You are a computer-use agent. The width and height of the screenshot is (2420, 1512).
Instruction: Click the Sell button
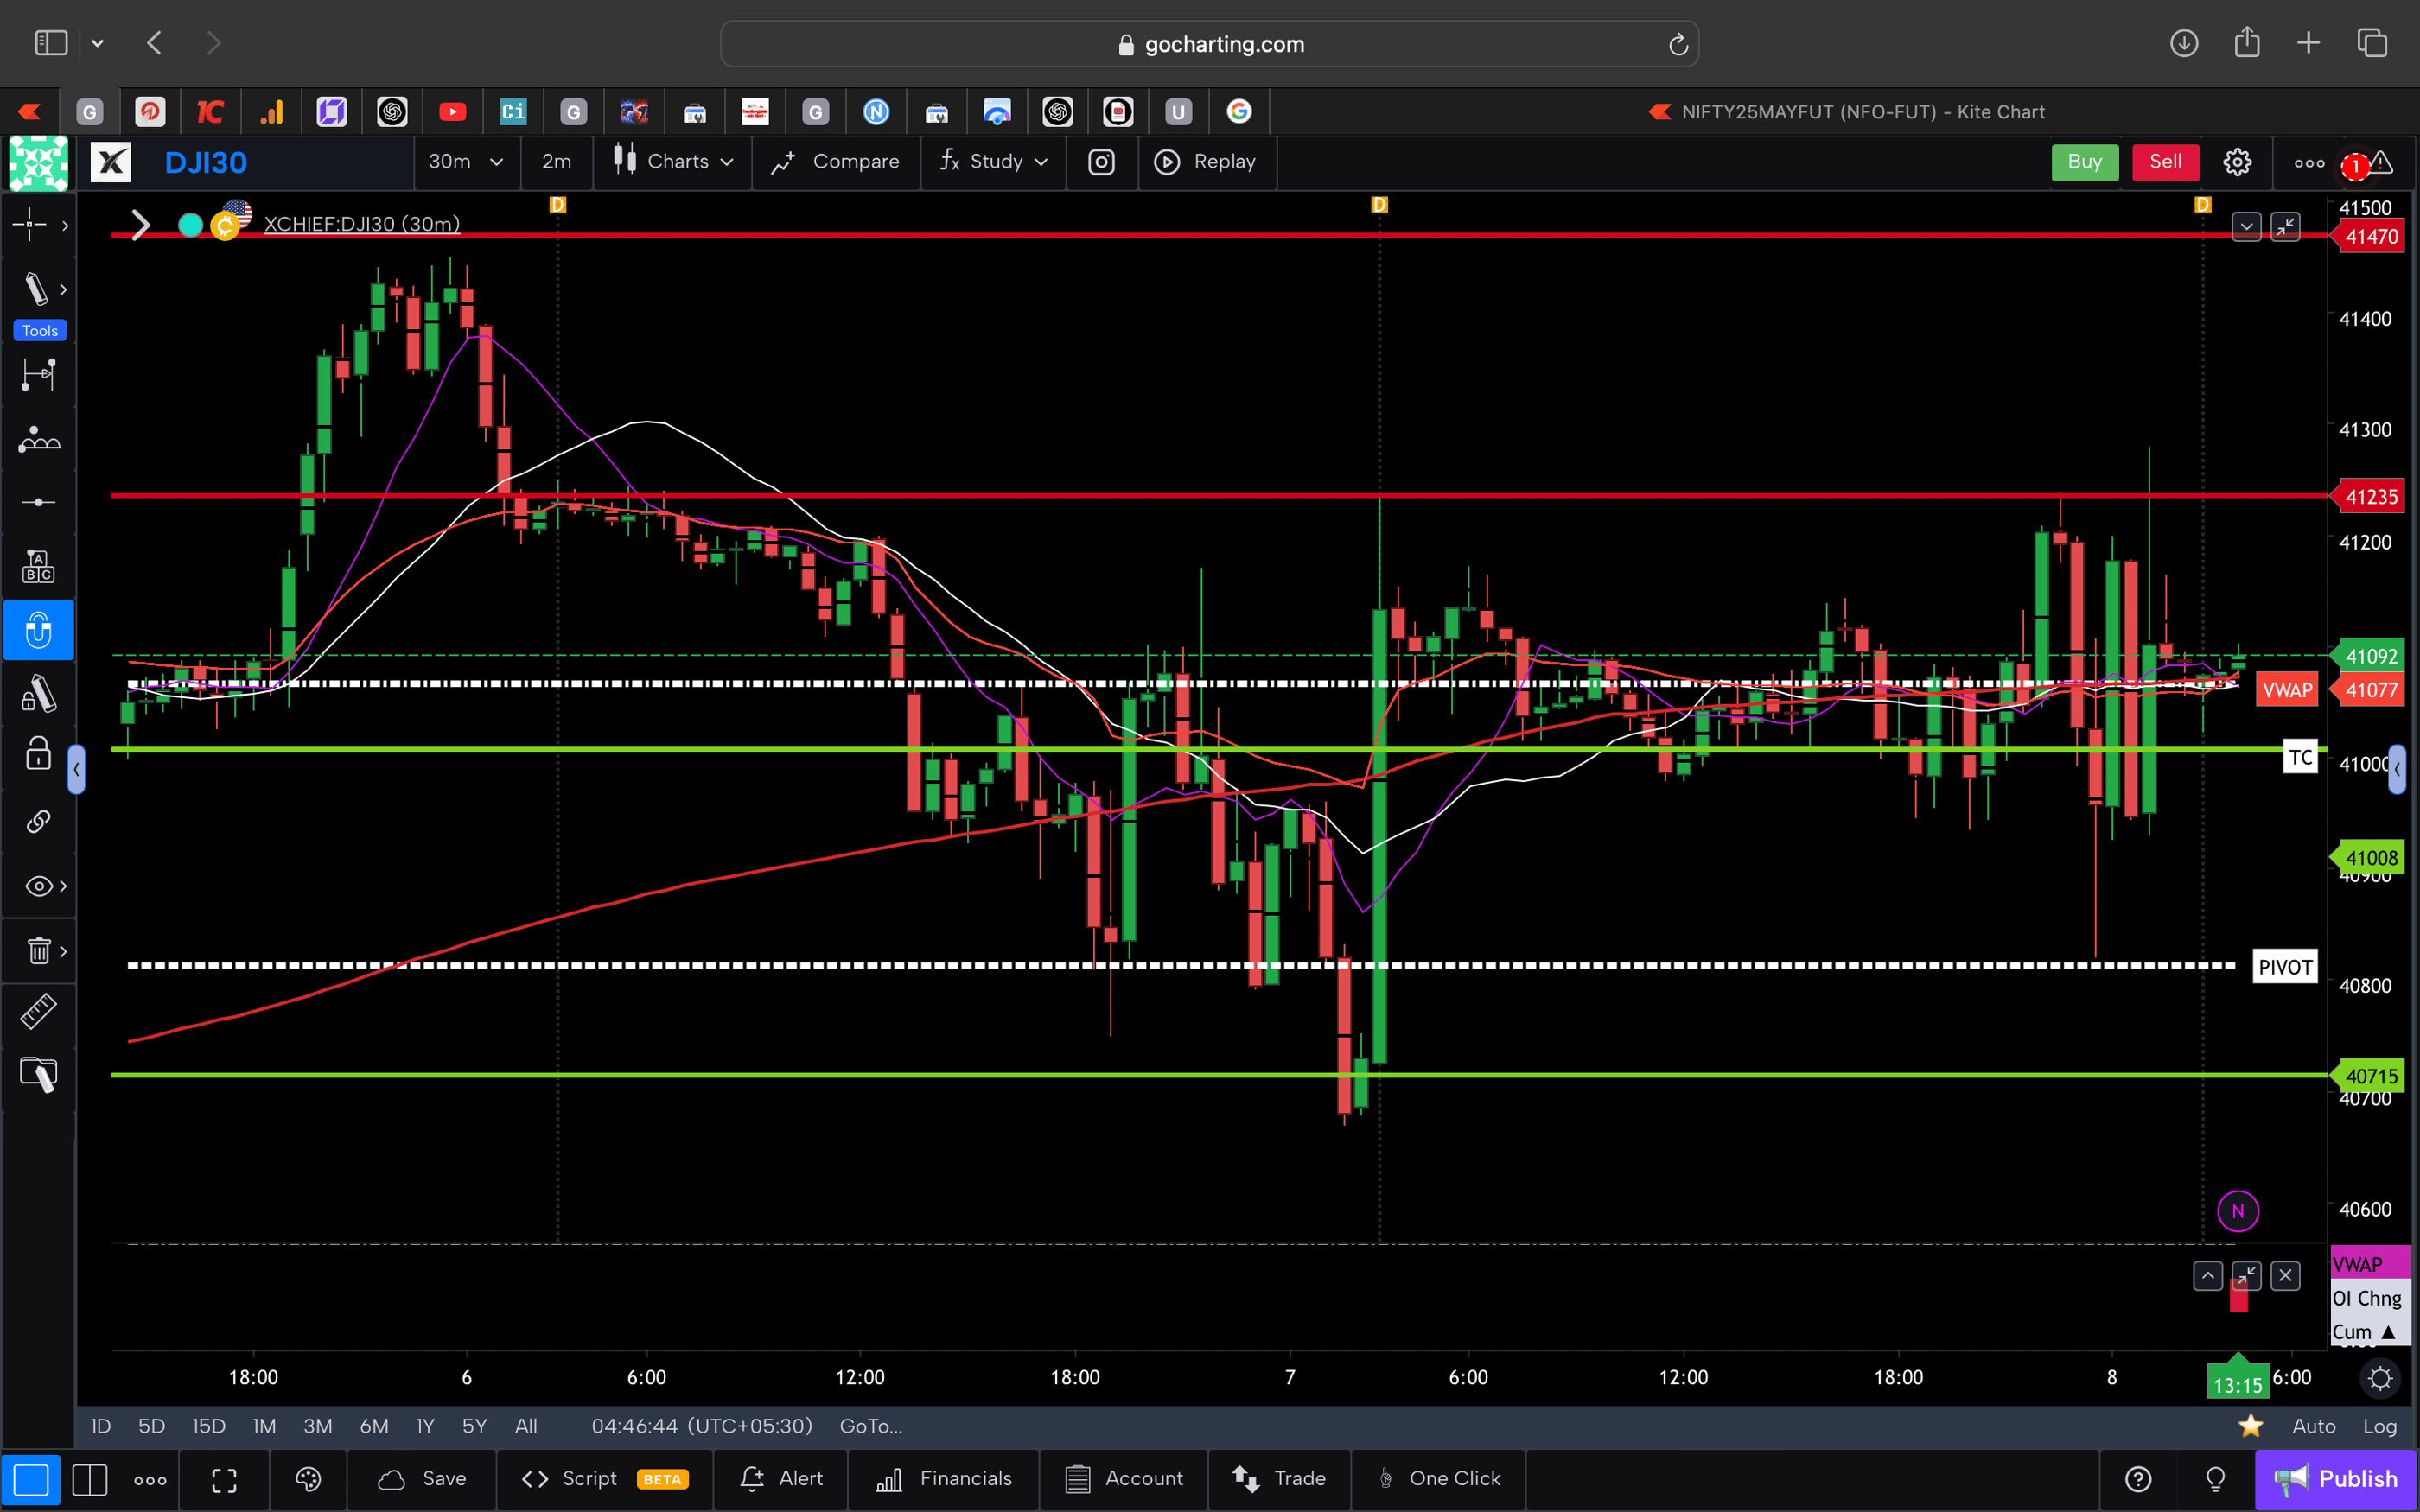[2164, 162]
